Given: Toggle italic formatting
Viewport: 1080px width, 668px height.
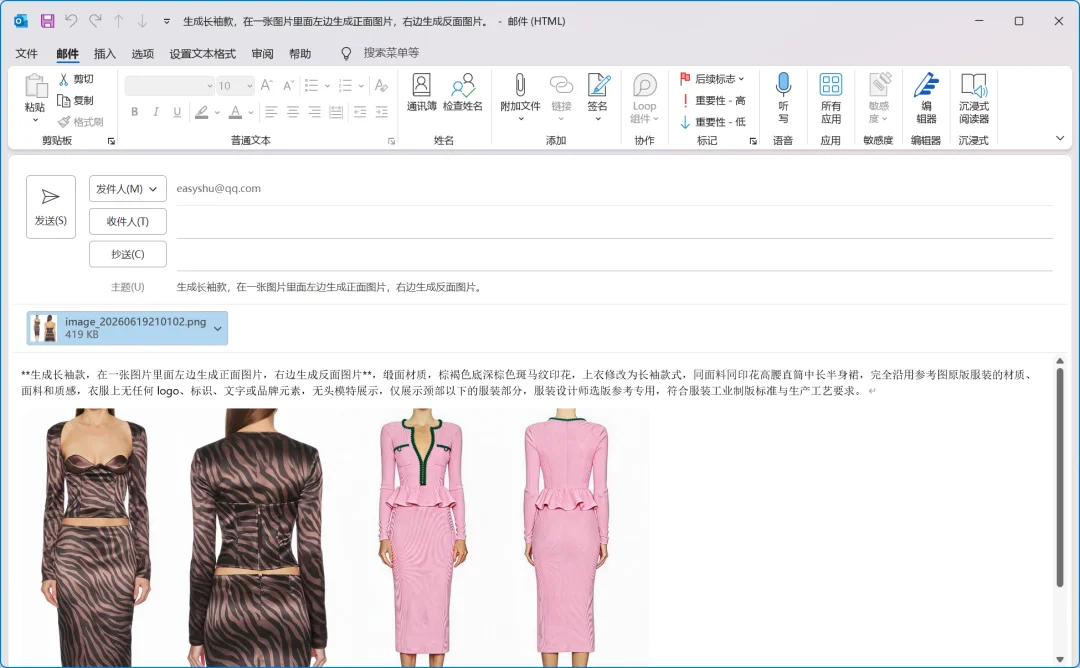Looking at the screenshot, I should (156, 112).
